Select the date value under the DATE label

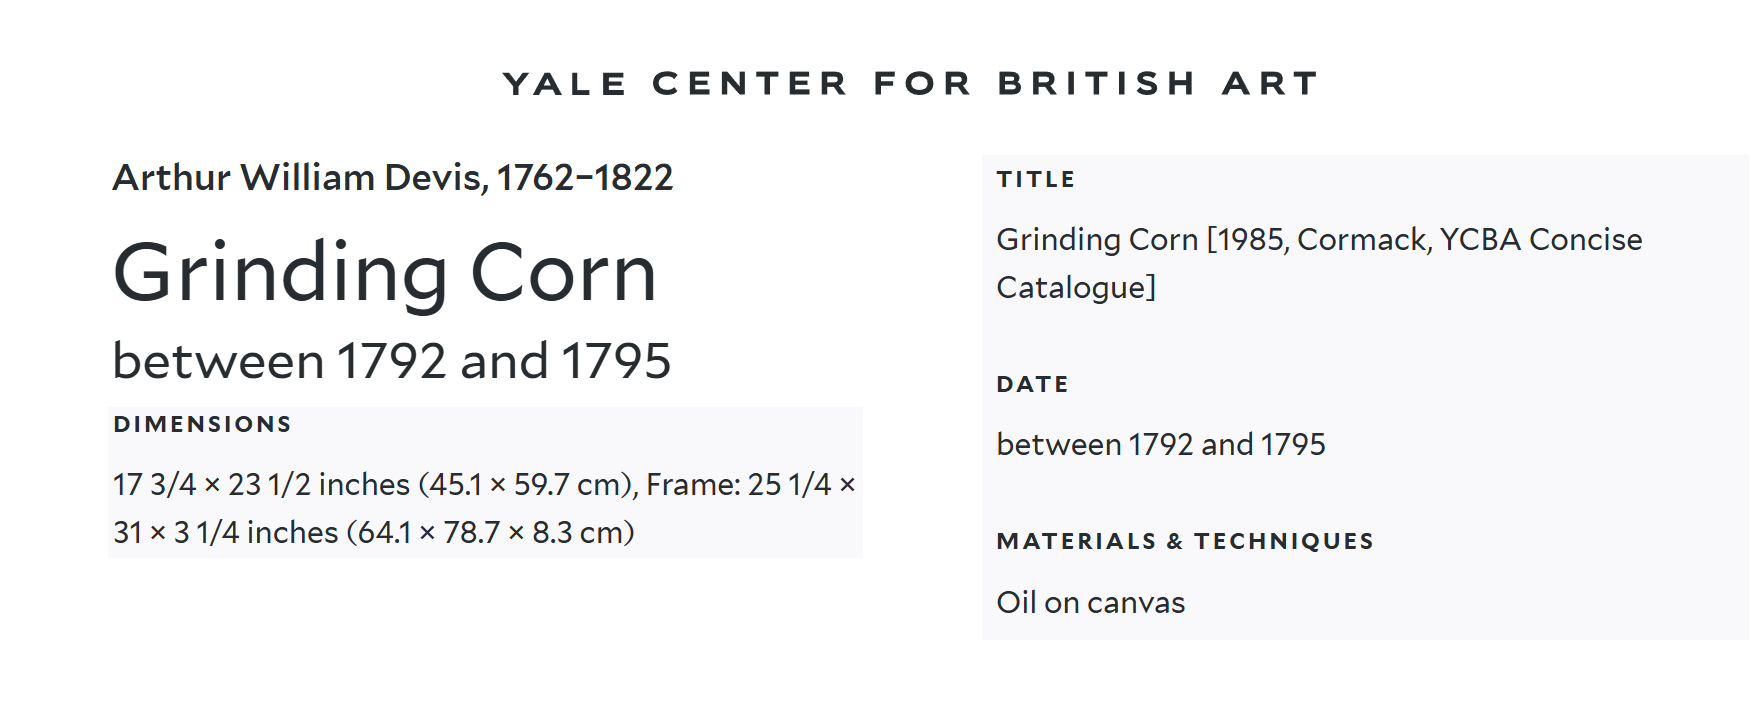(x=1161, y=445)
